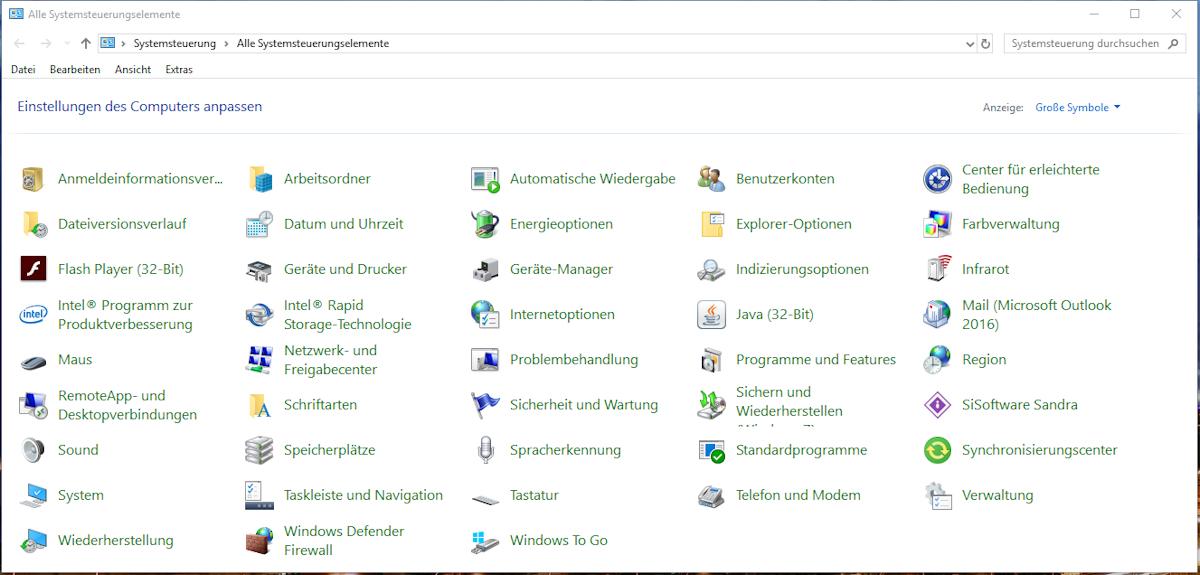Click the Windows To Go icon
Viewport: 1200px width, 575px height.
485,541
